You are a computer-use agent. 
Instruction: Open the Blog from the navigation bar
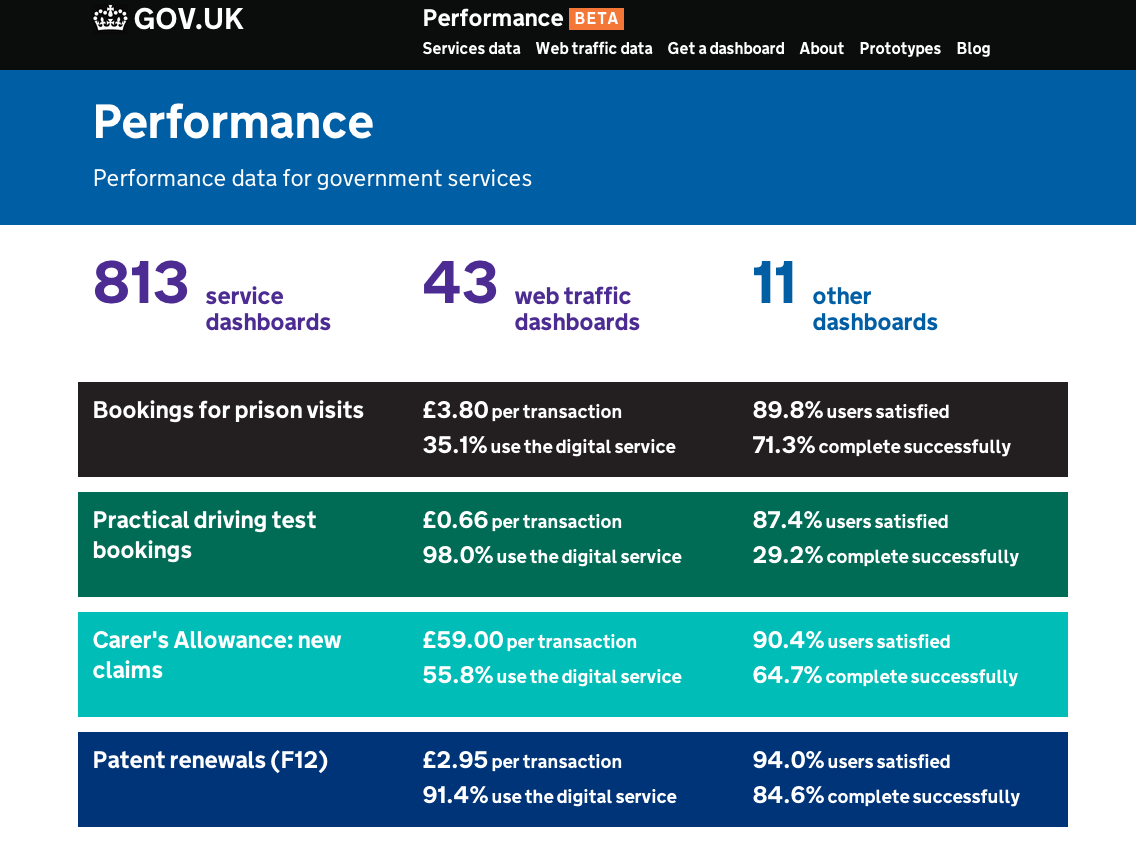[x=973, y=48]
